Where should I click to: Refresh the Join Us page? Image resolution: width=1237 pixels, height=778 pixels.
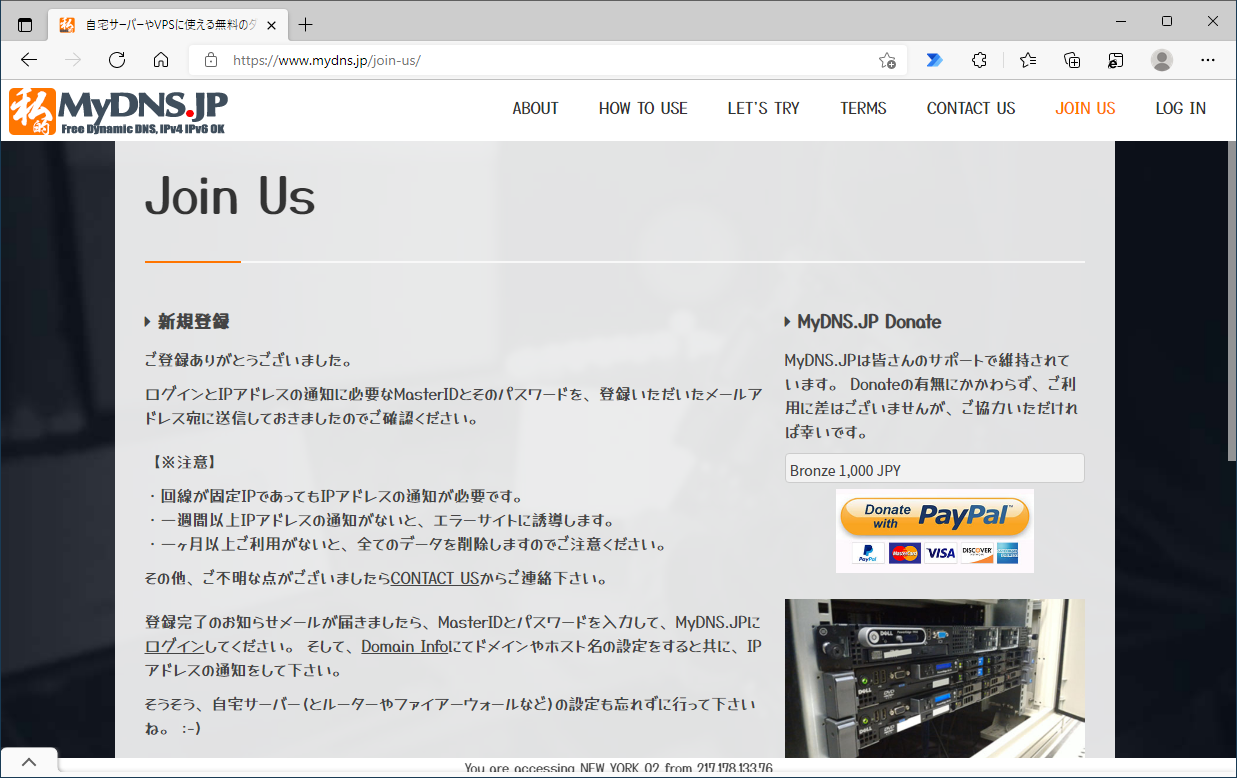click(116, 60)
